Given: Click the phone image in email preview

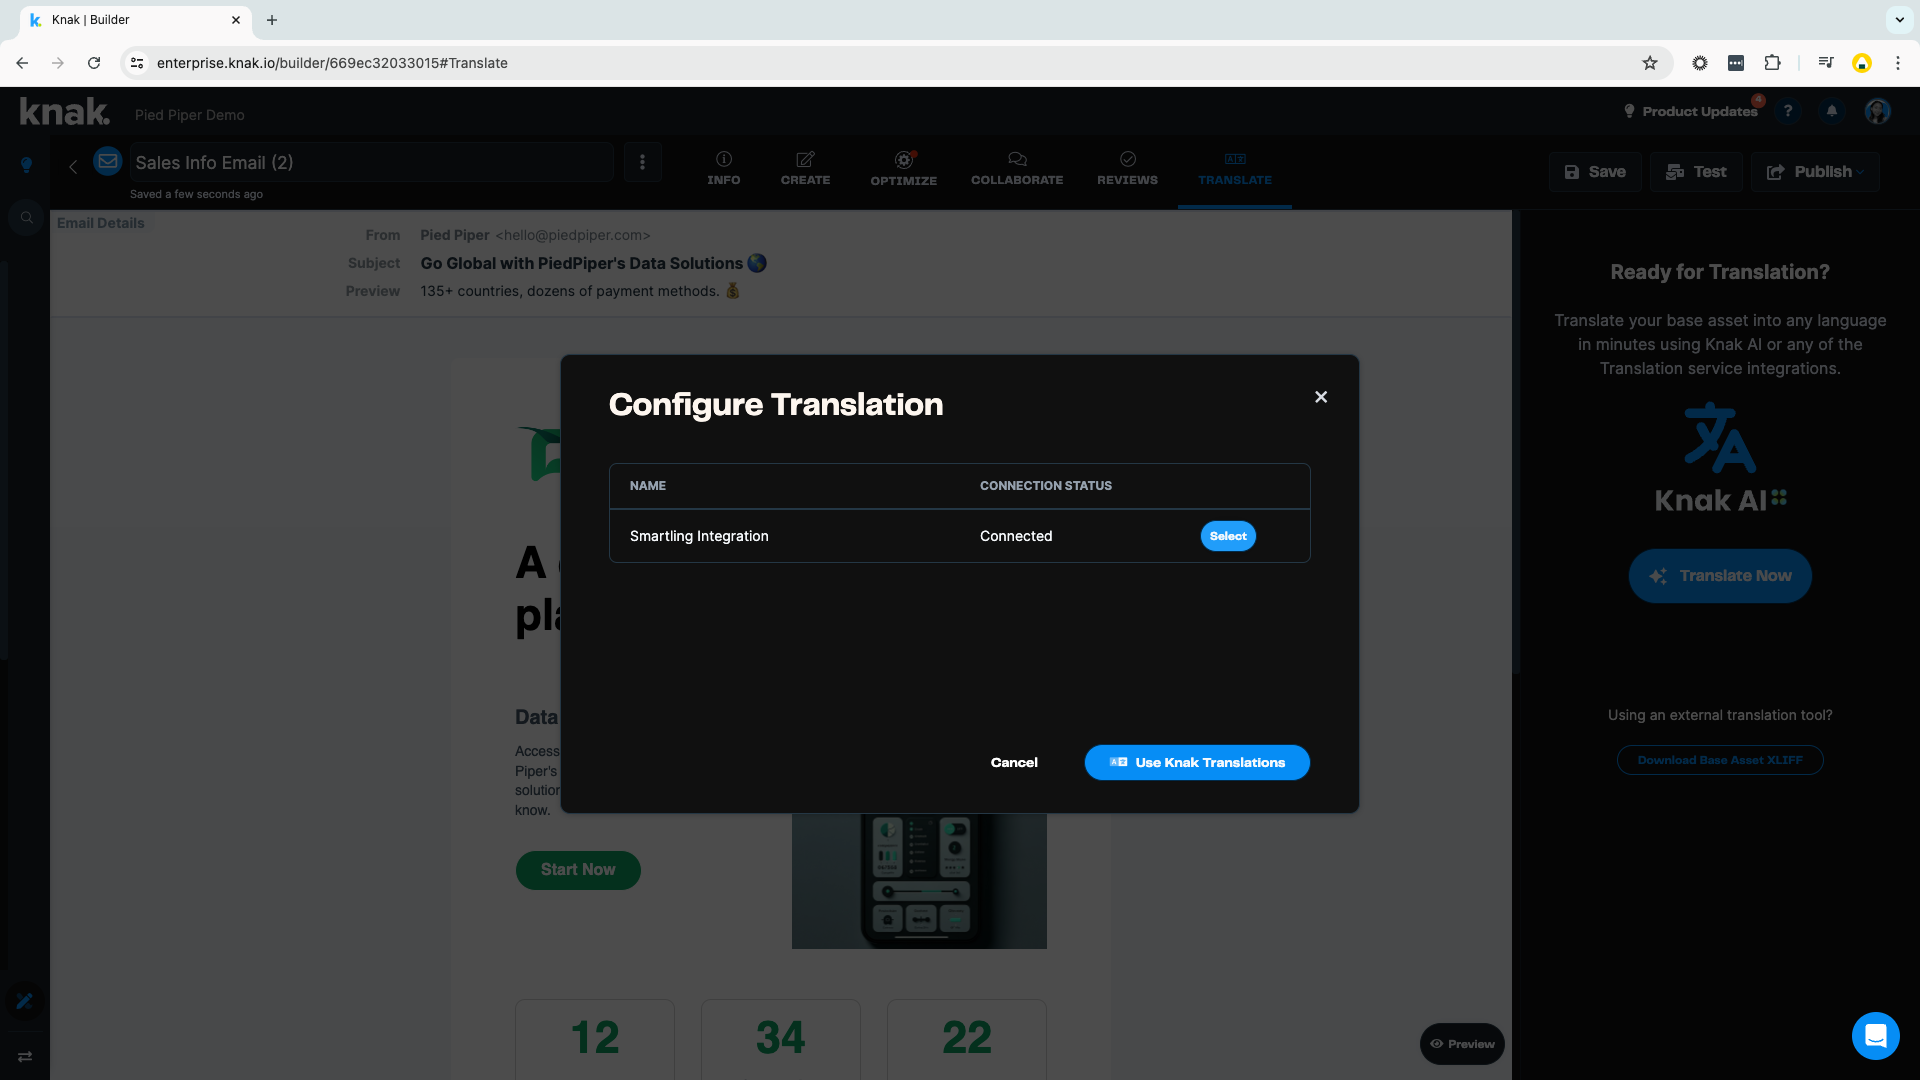Looking at the screenshot, I should tap(919, 881).
